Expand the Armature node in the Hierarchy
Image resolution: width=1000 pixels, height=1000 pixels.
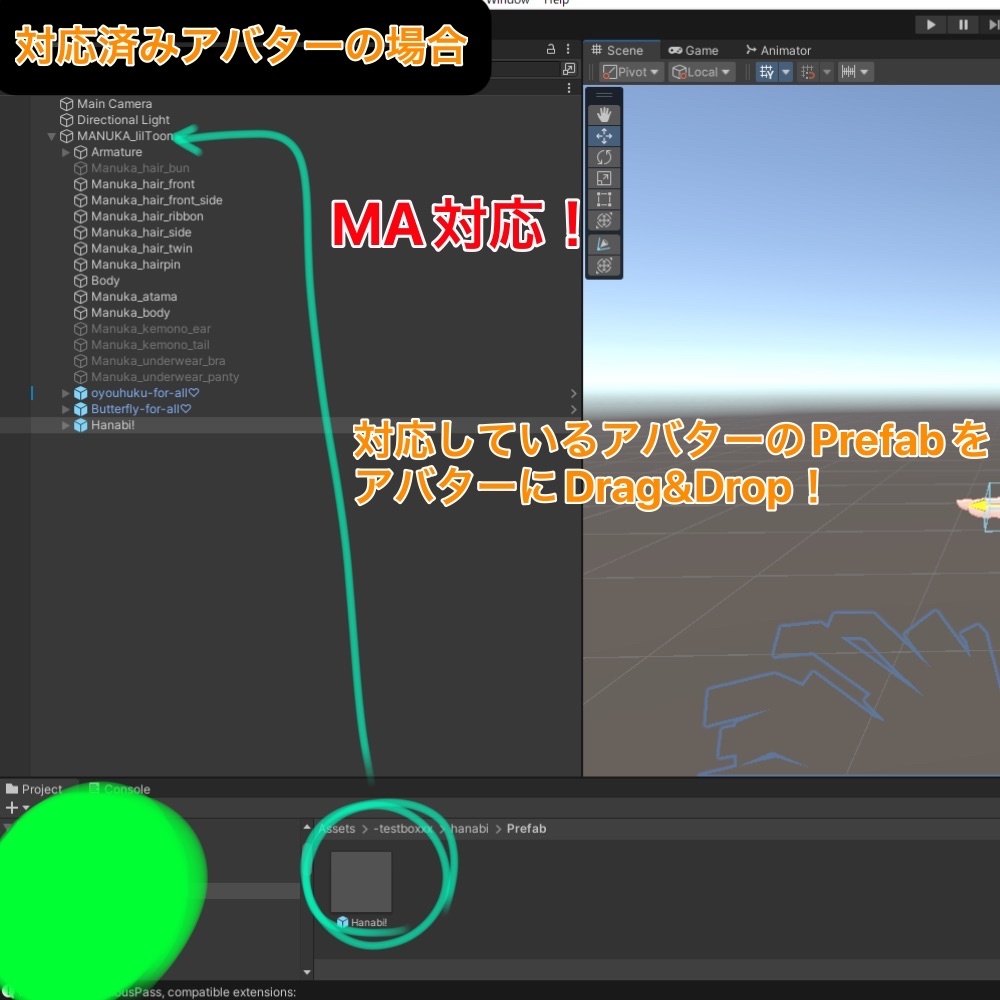pyautogui.click(x=64, y=152)
